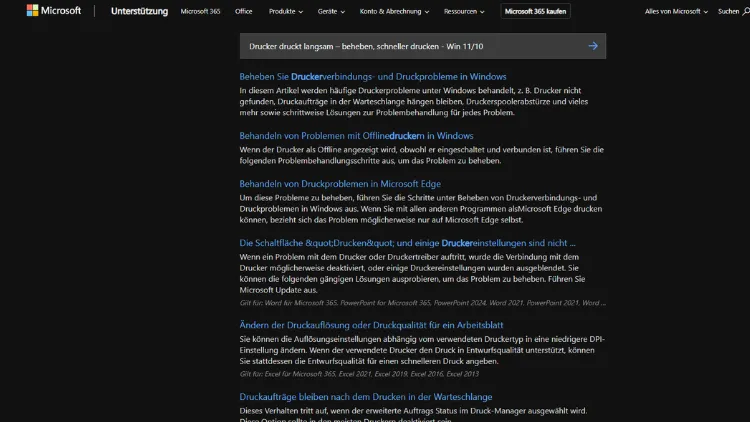Image resolution: width=750 pixels, height=422 pixels.
Task: Open the Unterstützung home link
Action: (139, 11)
